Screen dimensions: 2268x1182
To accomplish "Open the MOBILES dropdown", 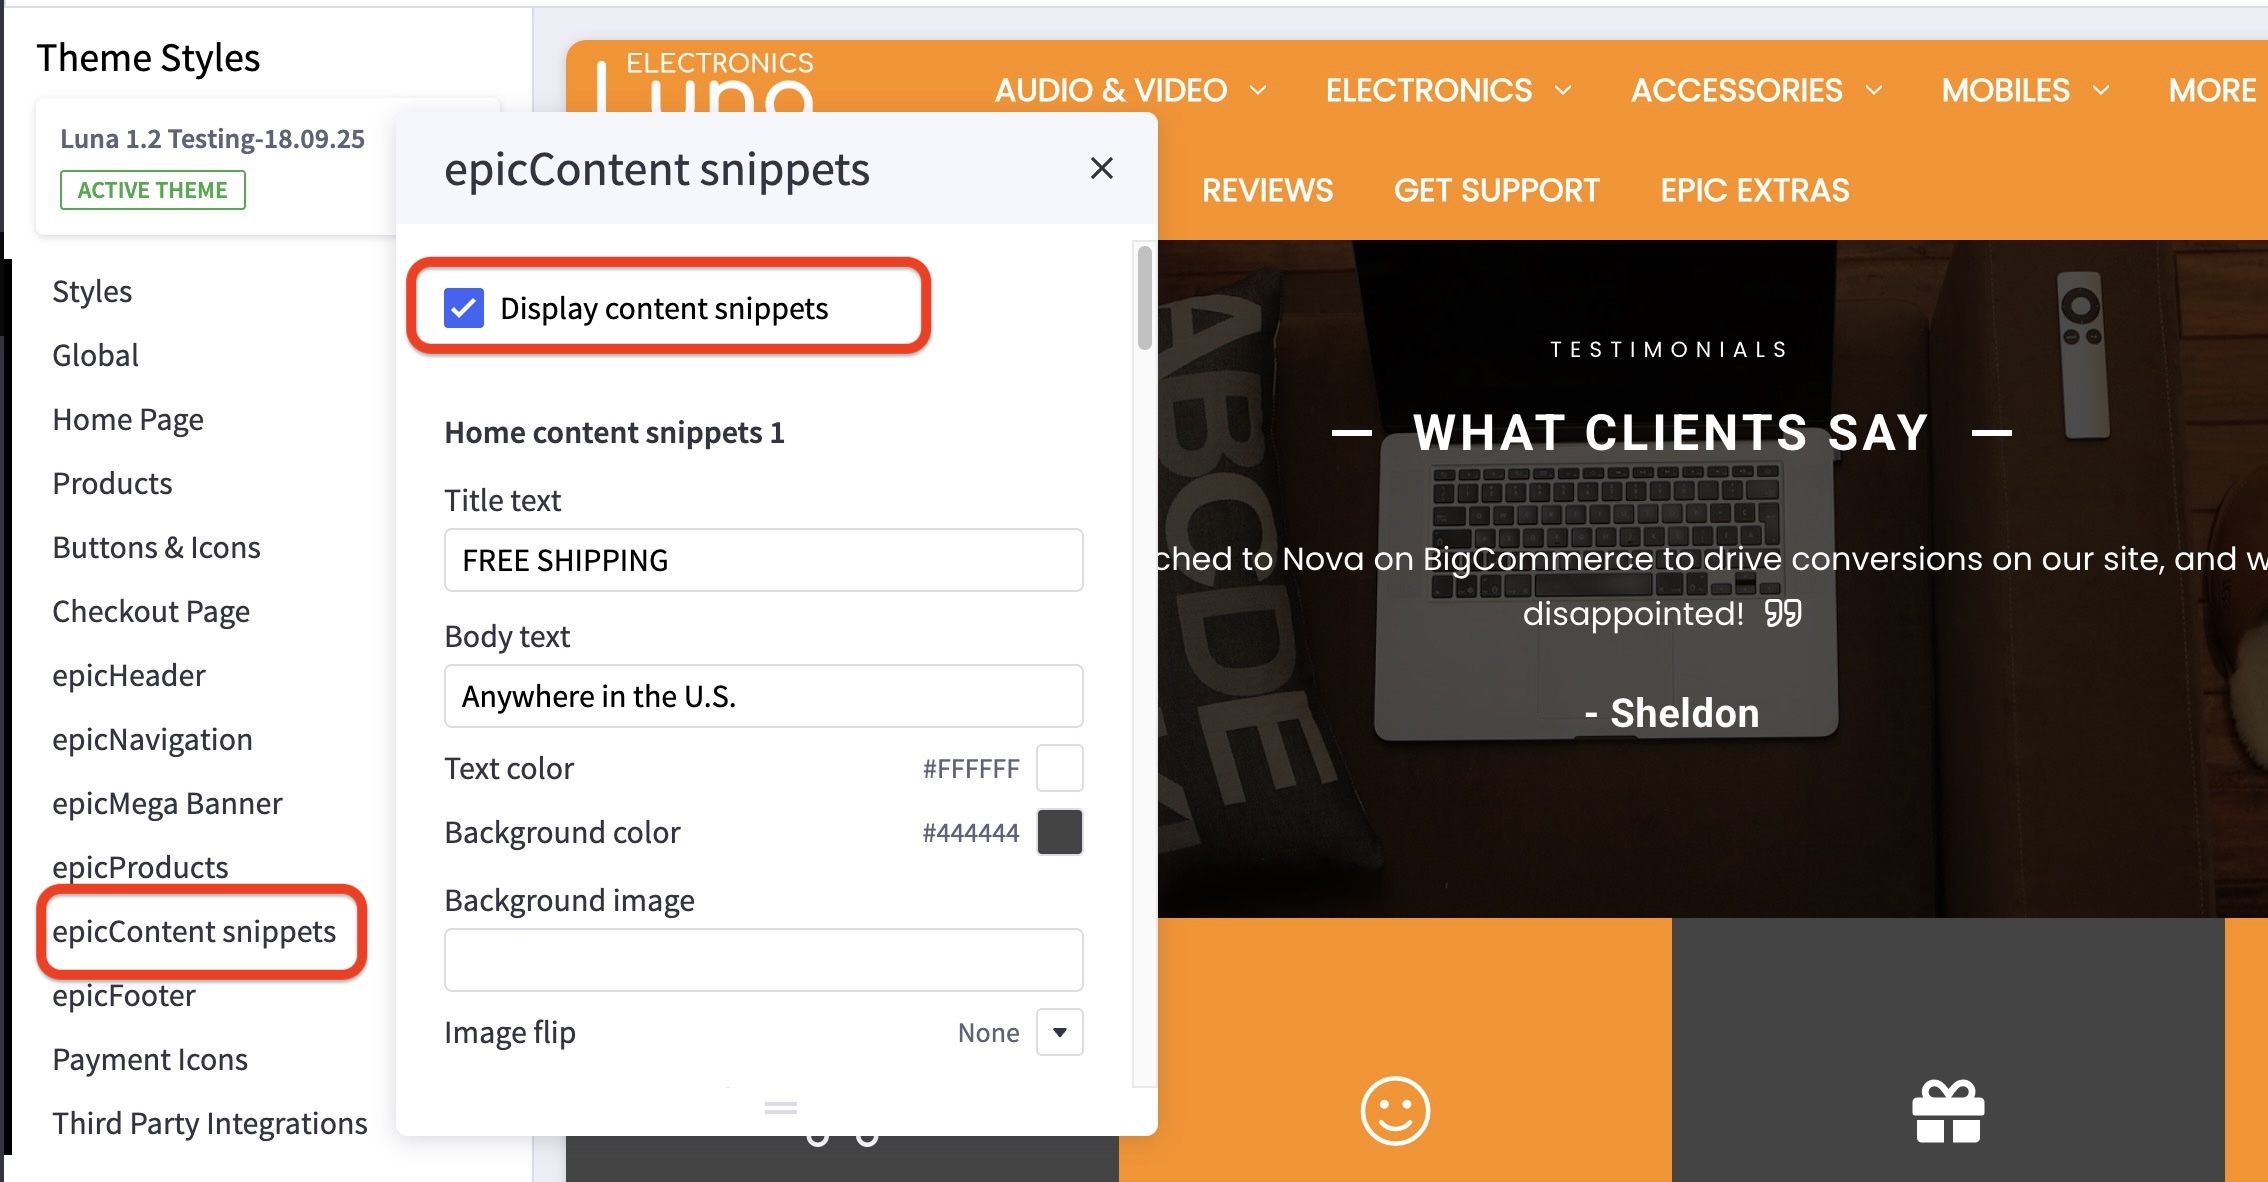I will [x=2007, y=90].
